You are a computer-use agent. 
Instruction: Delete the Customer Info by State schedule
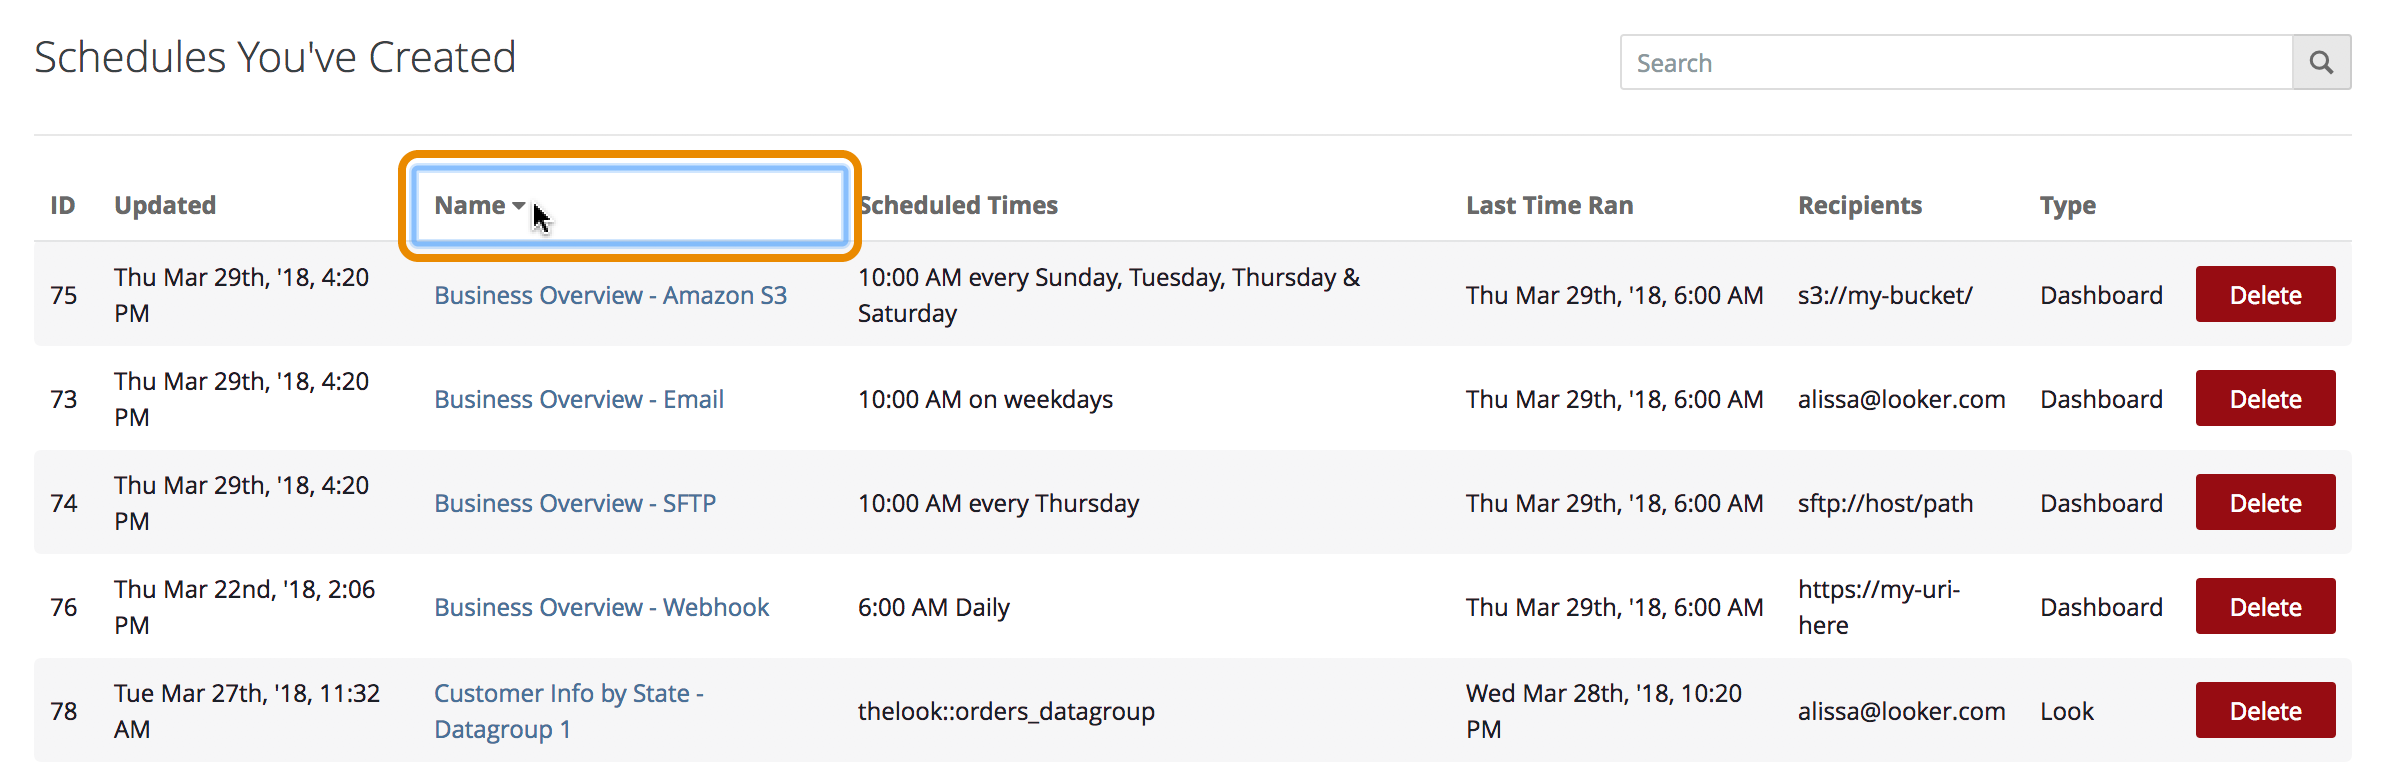pyautogui.click(x=2265, y=711)
